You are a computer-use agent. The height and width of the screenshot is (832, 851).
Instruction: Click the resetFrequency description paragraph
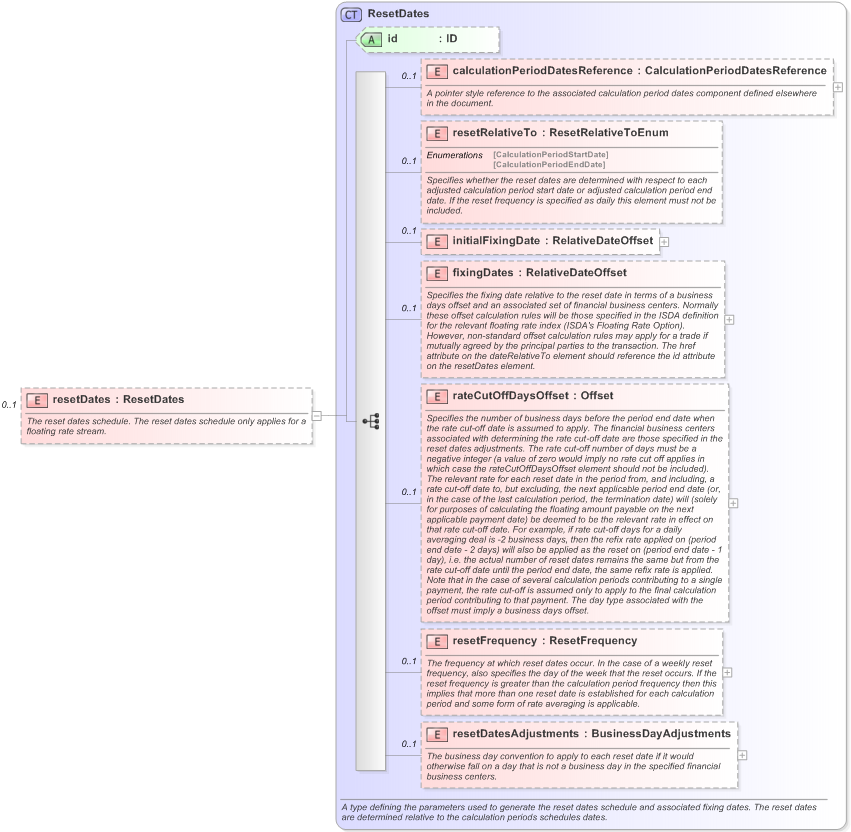pyautogui.click(x=571, y=683)
